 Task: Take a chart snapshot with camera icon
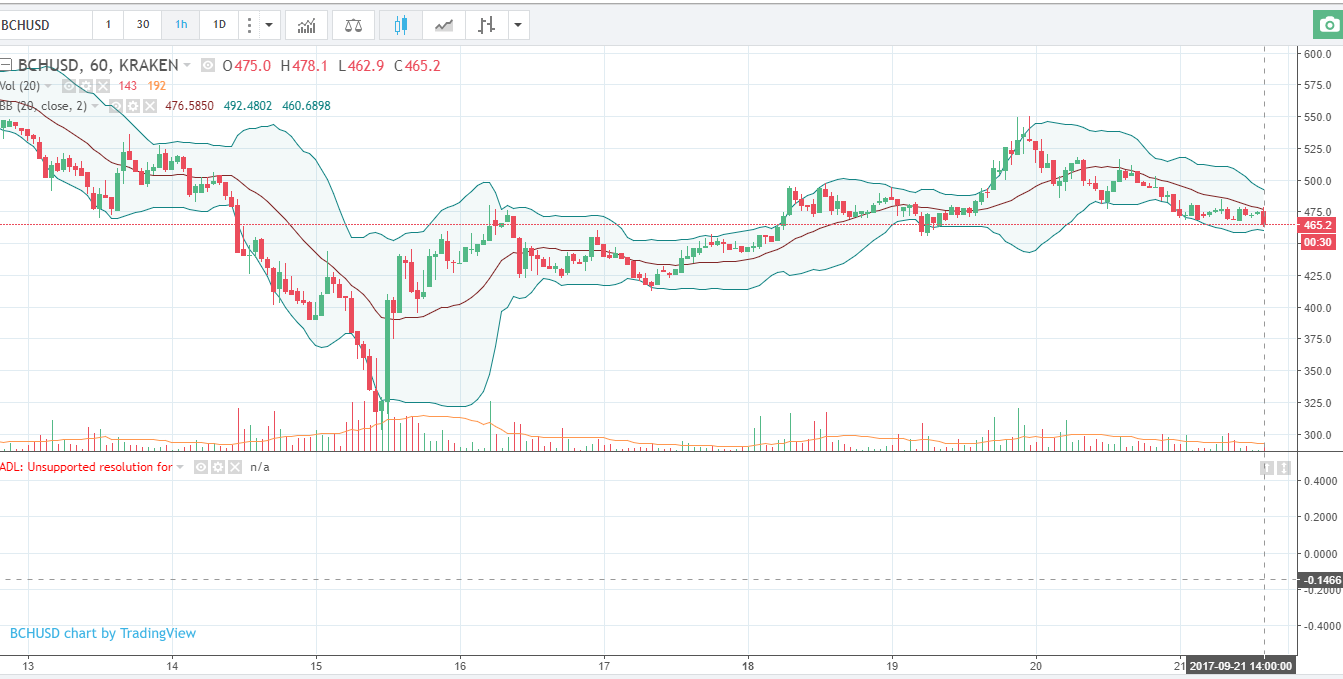(x=1328, y=25)
